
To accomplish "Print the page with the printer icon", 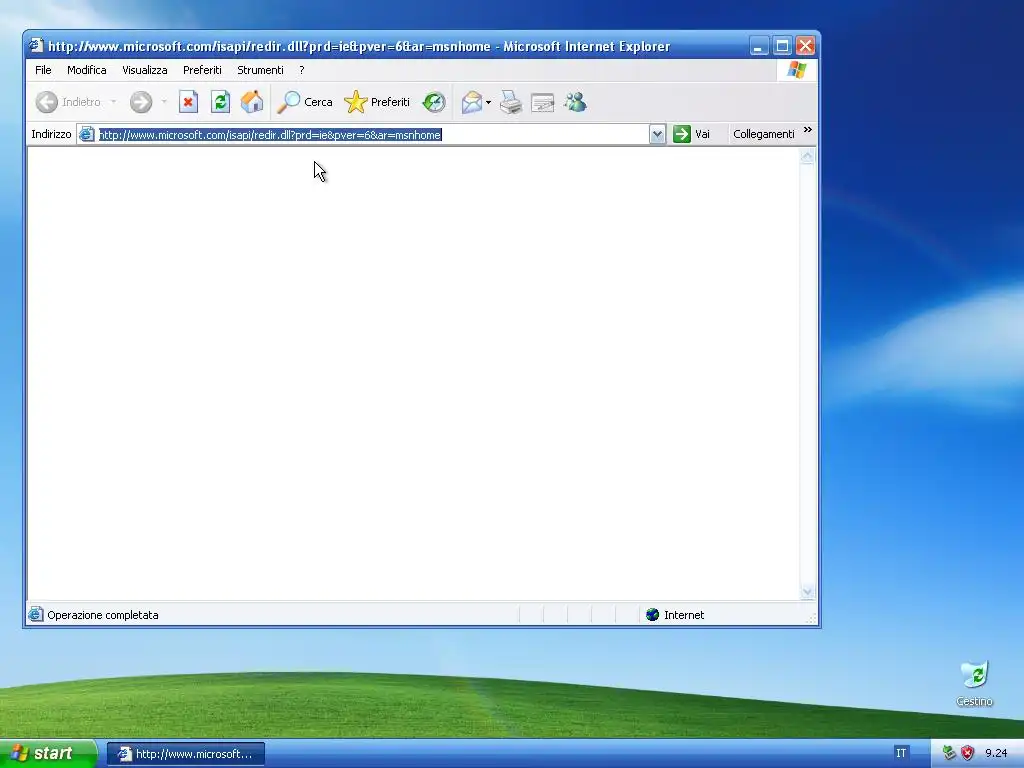I will pos(511,102).
